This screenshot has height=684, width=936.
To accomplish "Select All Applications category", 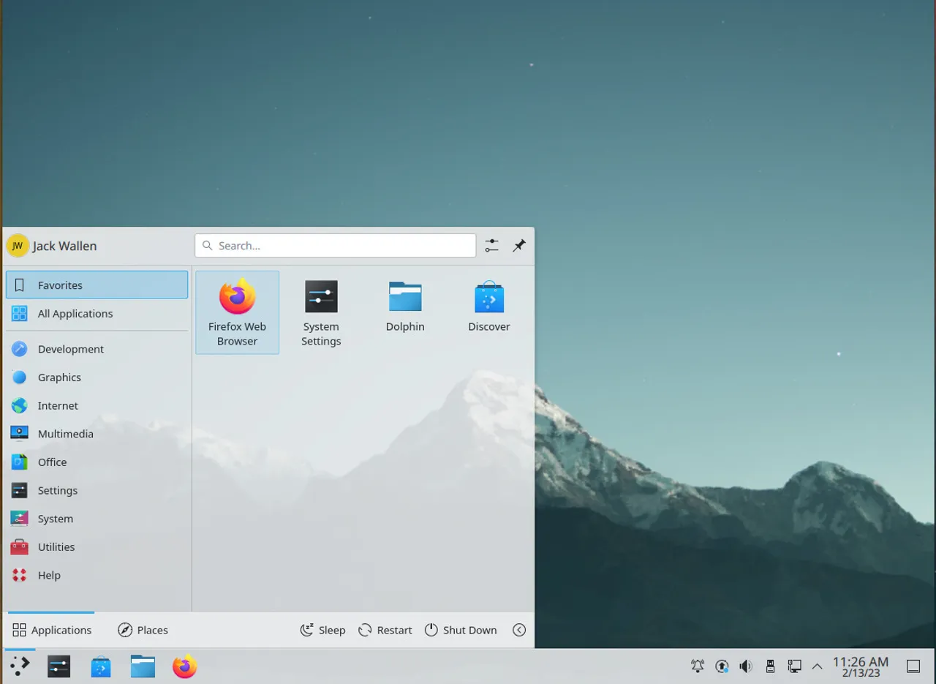I will (x=97, y=313).
